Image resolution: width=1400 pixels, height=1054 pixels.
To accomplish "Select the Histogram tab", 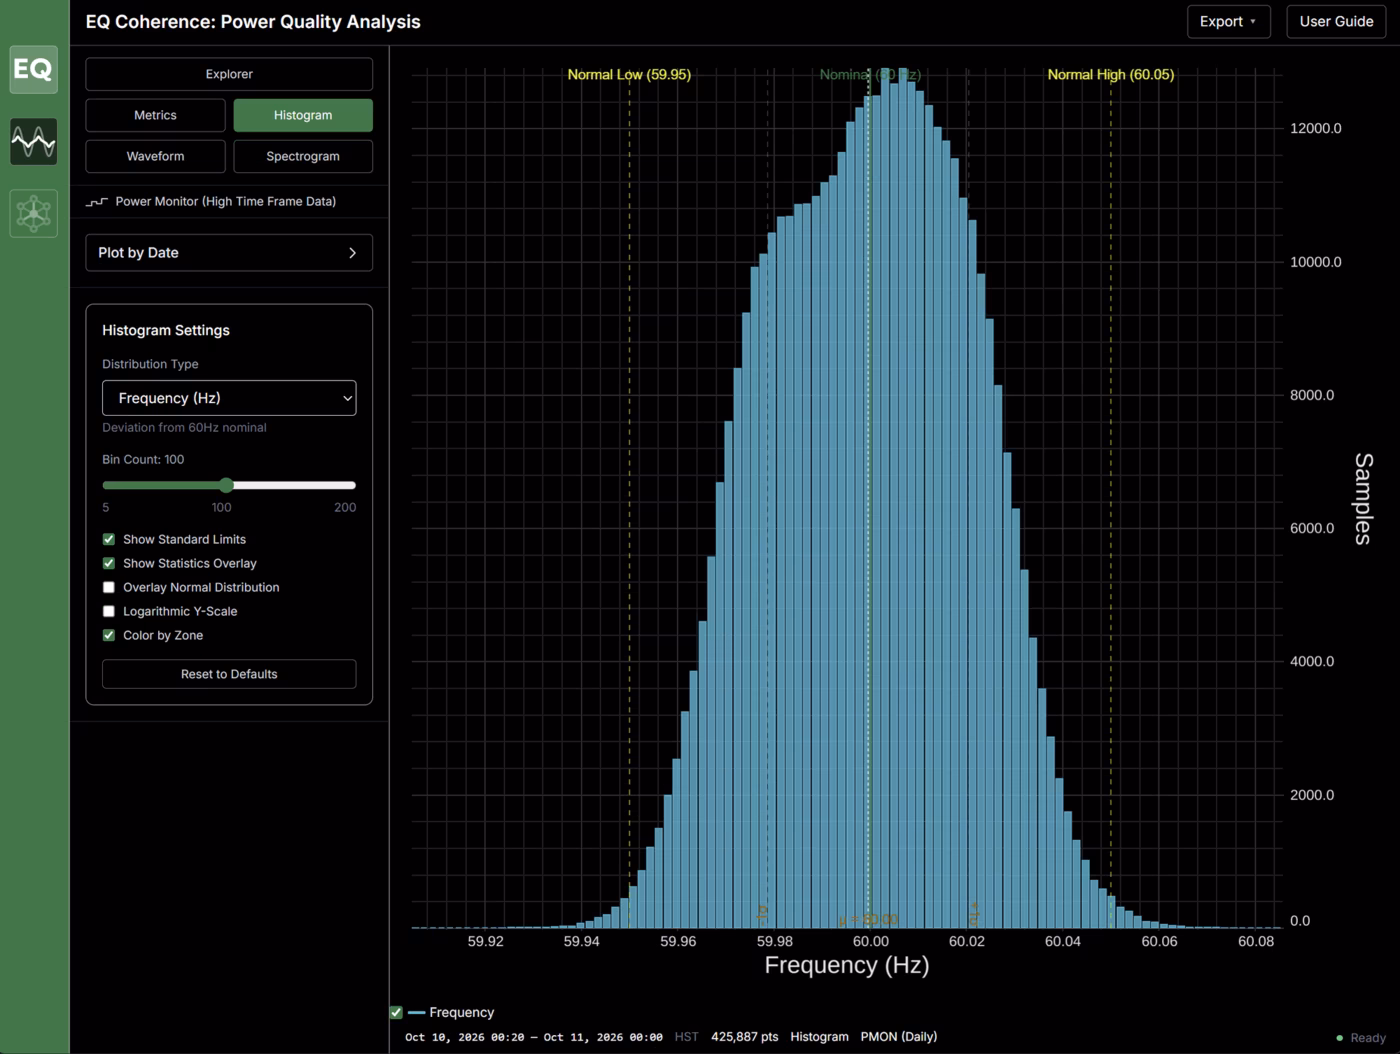I will tap(303, 115).
